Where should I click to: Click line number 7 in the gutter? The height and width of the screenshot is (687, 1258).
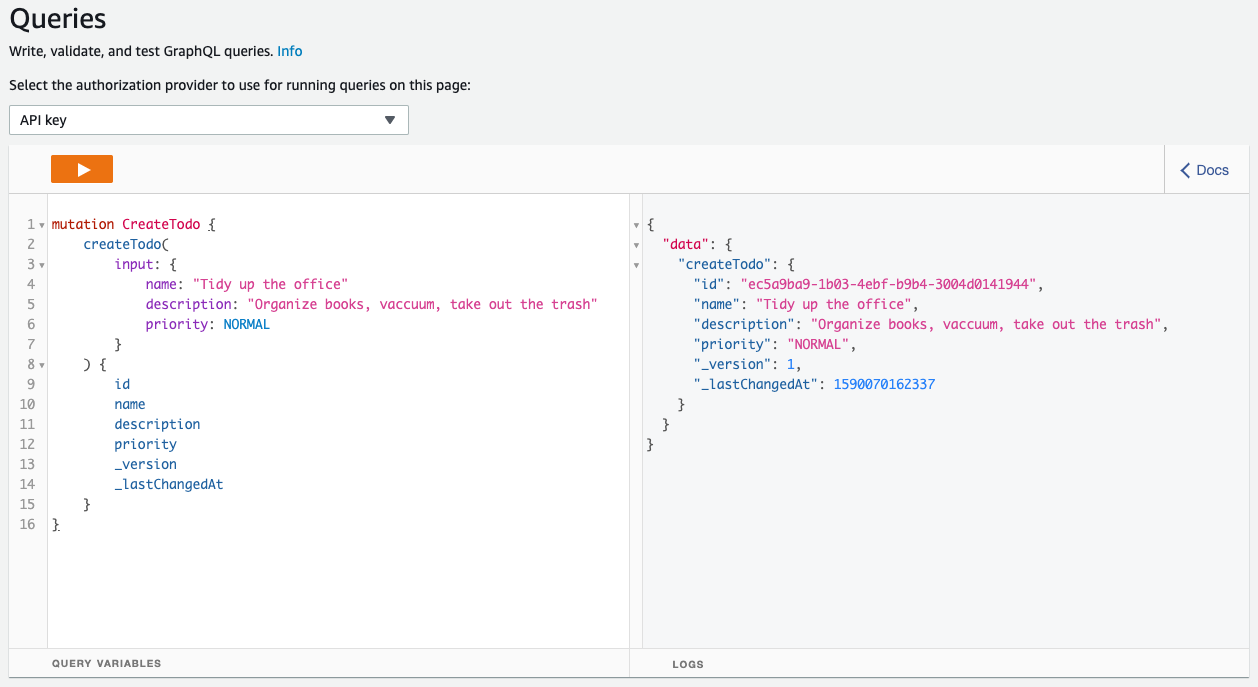[31, 344]
